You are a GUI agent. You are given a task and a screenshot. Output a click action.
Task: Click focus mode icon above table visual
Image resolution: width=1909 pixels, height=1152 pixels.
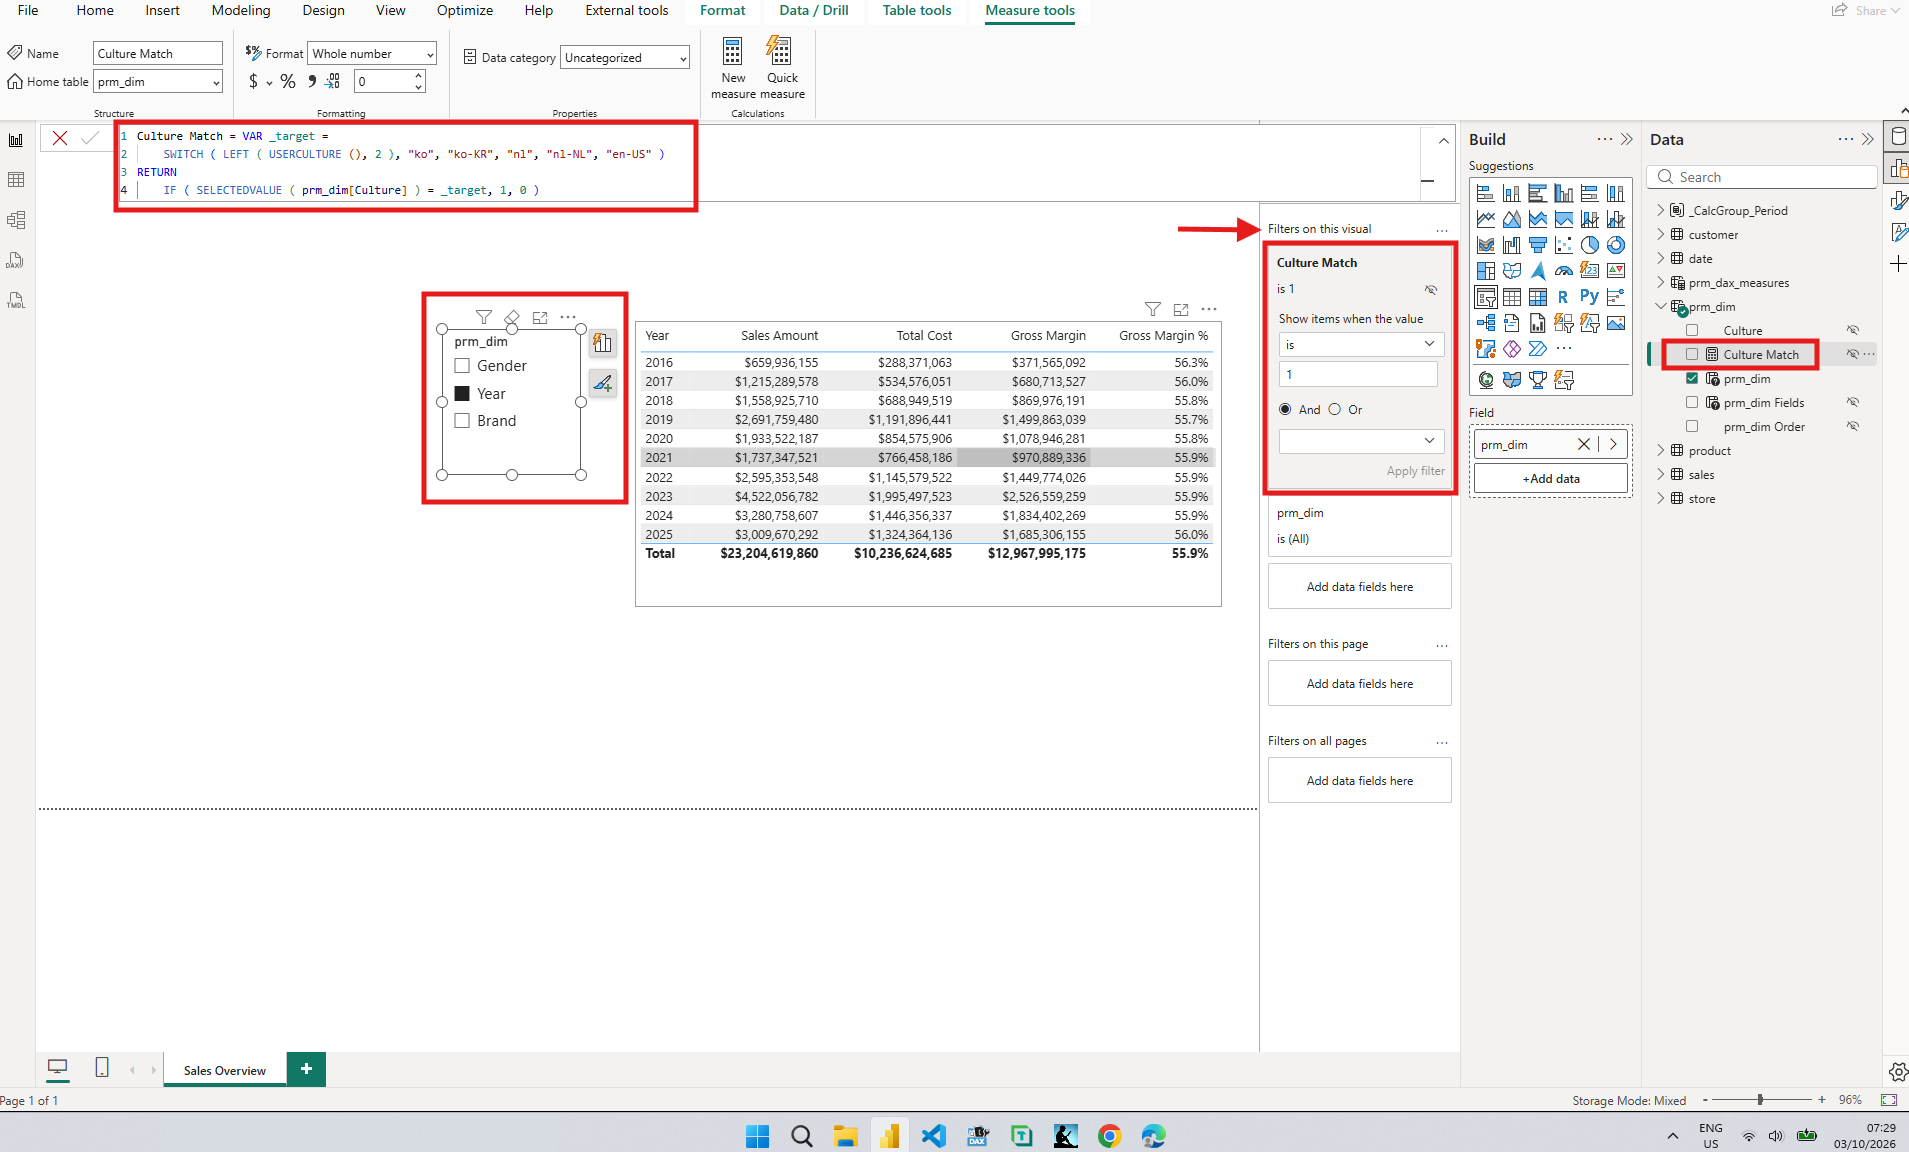(1181, 309)
